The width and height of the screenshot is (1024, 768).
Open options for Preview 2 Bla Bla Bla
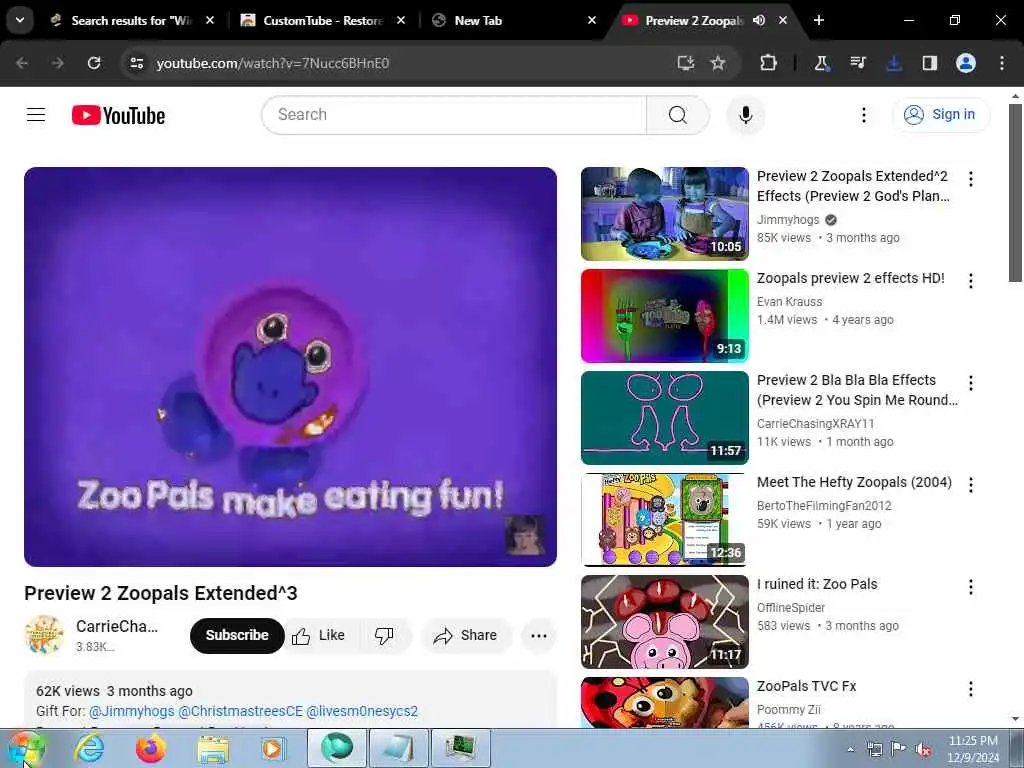pos(971,383)
